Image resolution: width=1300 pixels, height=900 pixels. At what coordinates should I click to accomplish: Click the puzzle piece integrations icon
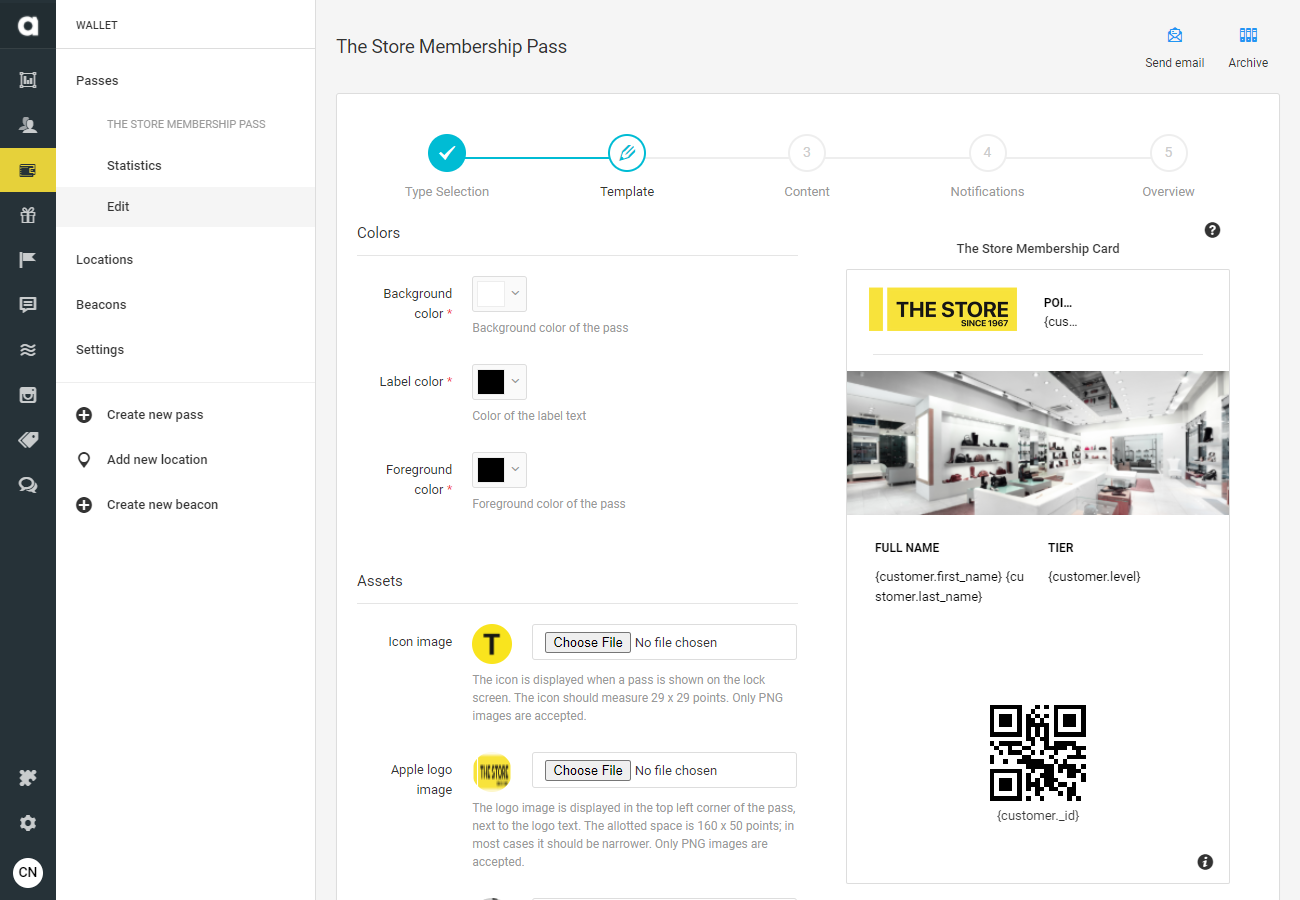click(28, 778)
